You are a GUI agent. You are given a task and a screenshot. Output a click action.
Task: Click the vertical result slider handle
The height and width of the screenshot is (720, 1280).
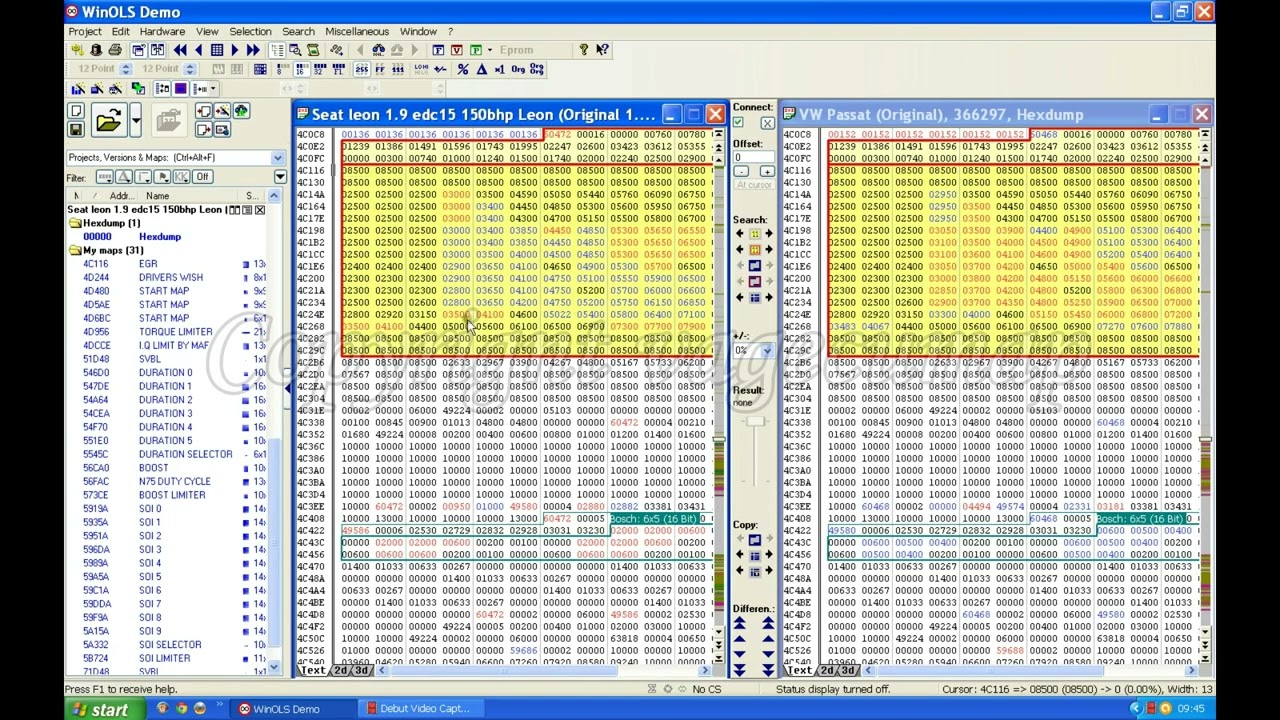tap(754, 421)
